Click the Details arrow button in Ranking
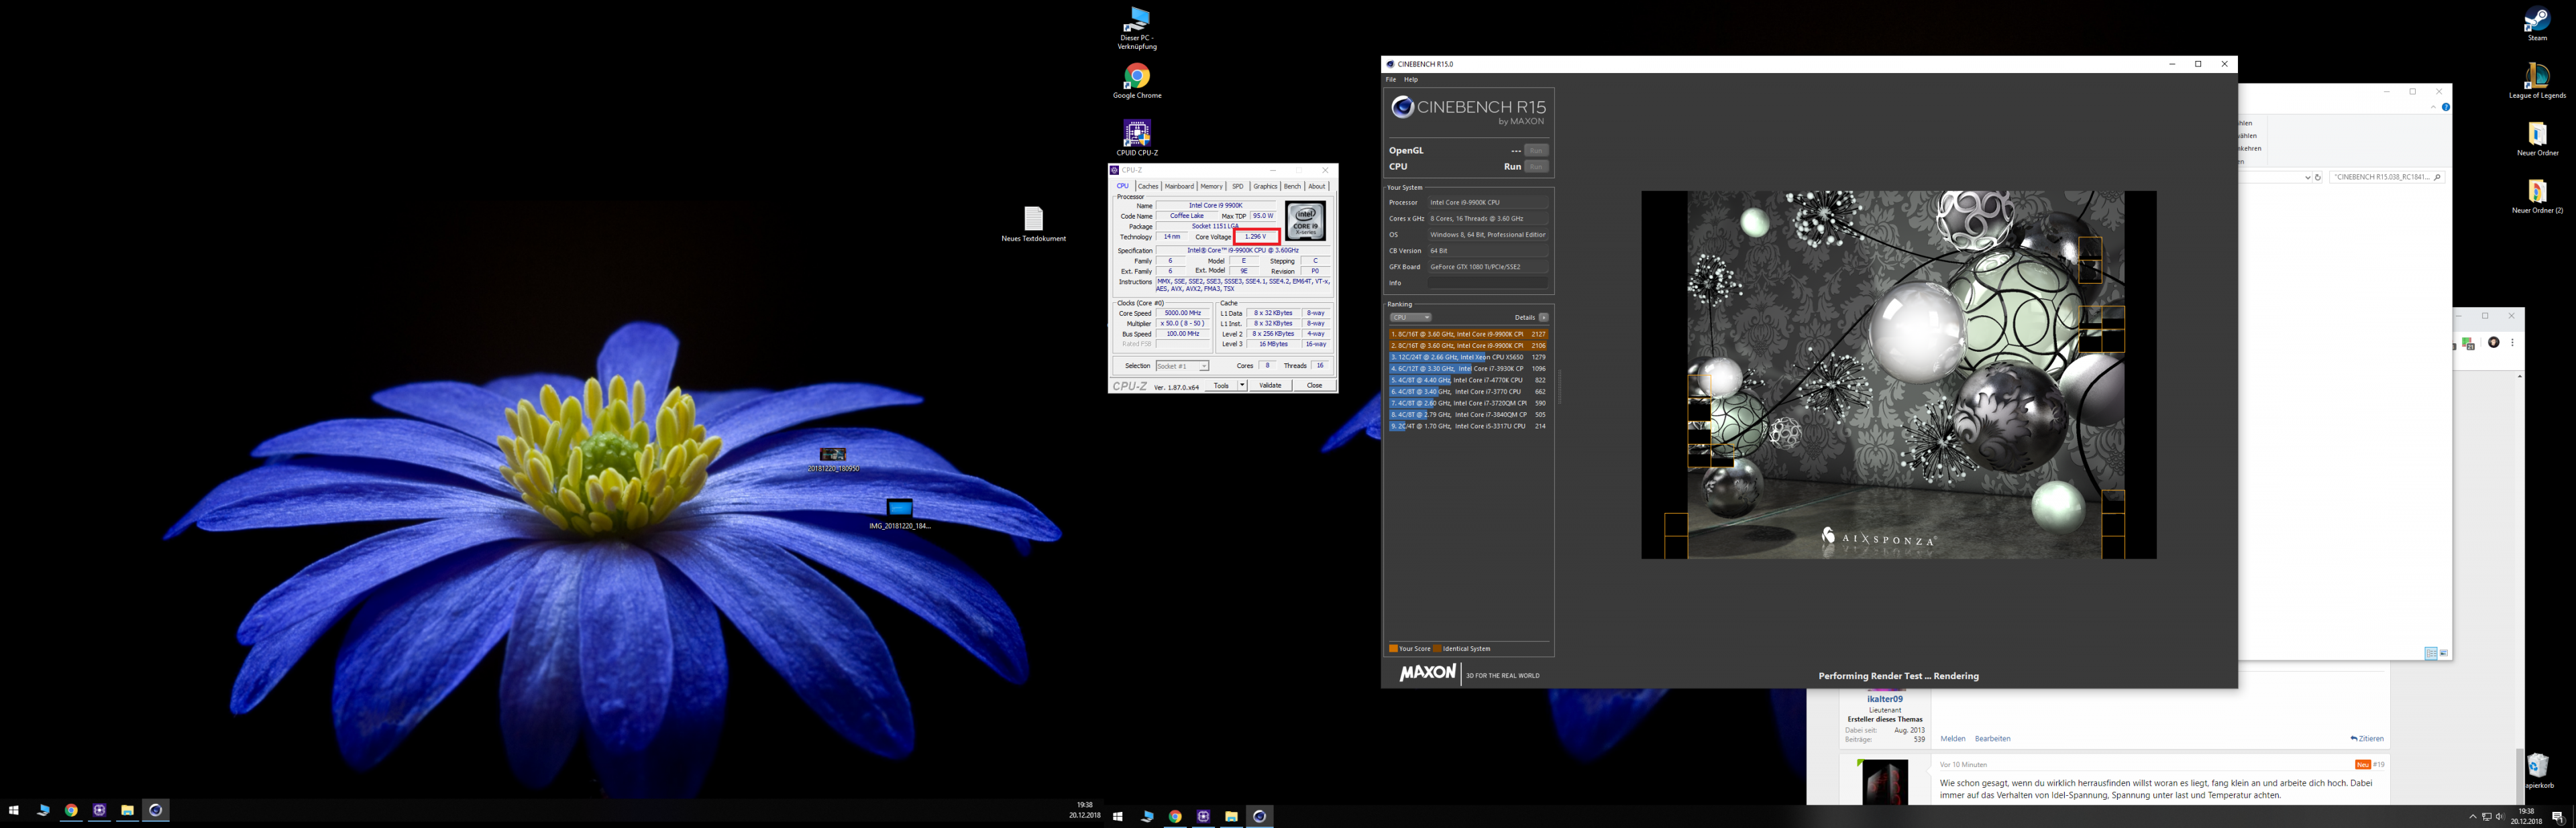Image resolution: width=2576 pixels, height=828 pixels. tap(1543, 317)
